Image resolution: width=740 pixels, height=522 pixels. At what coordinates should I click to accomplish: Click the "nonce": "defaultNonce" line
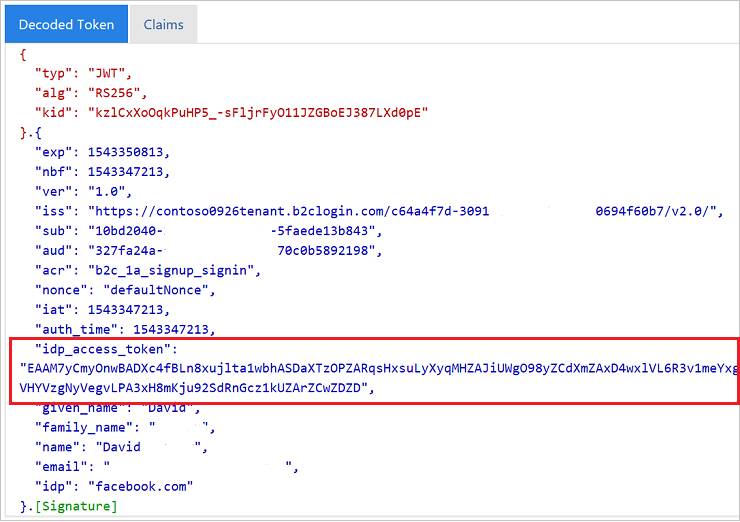pyautogui.click(x=125, y=290)
